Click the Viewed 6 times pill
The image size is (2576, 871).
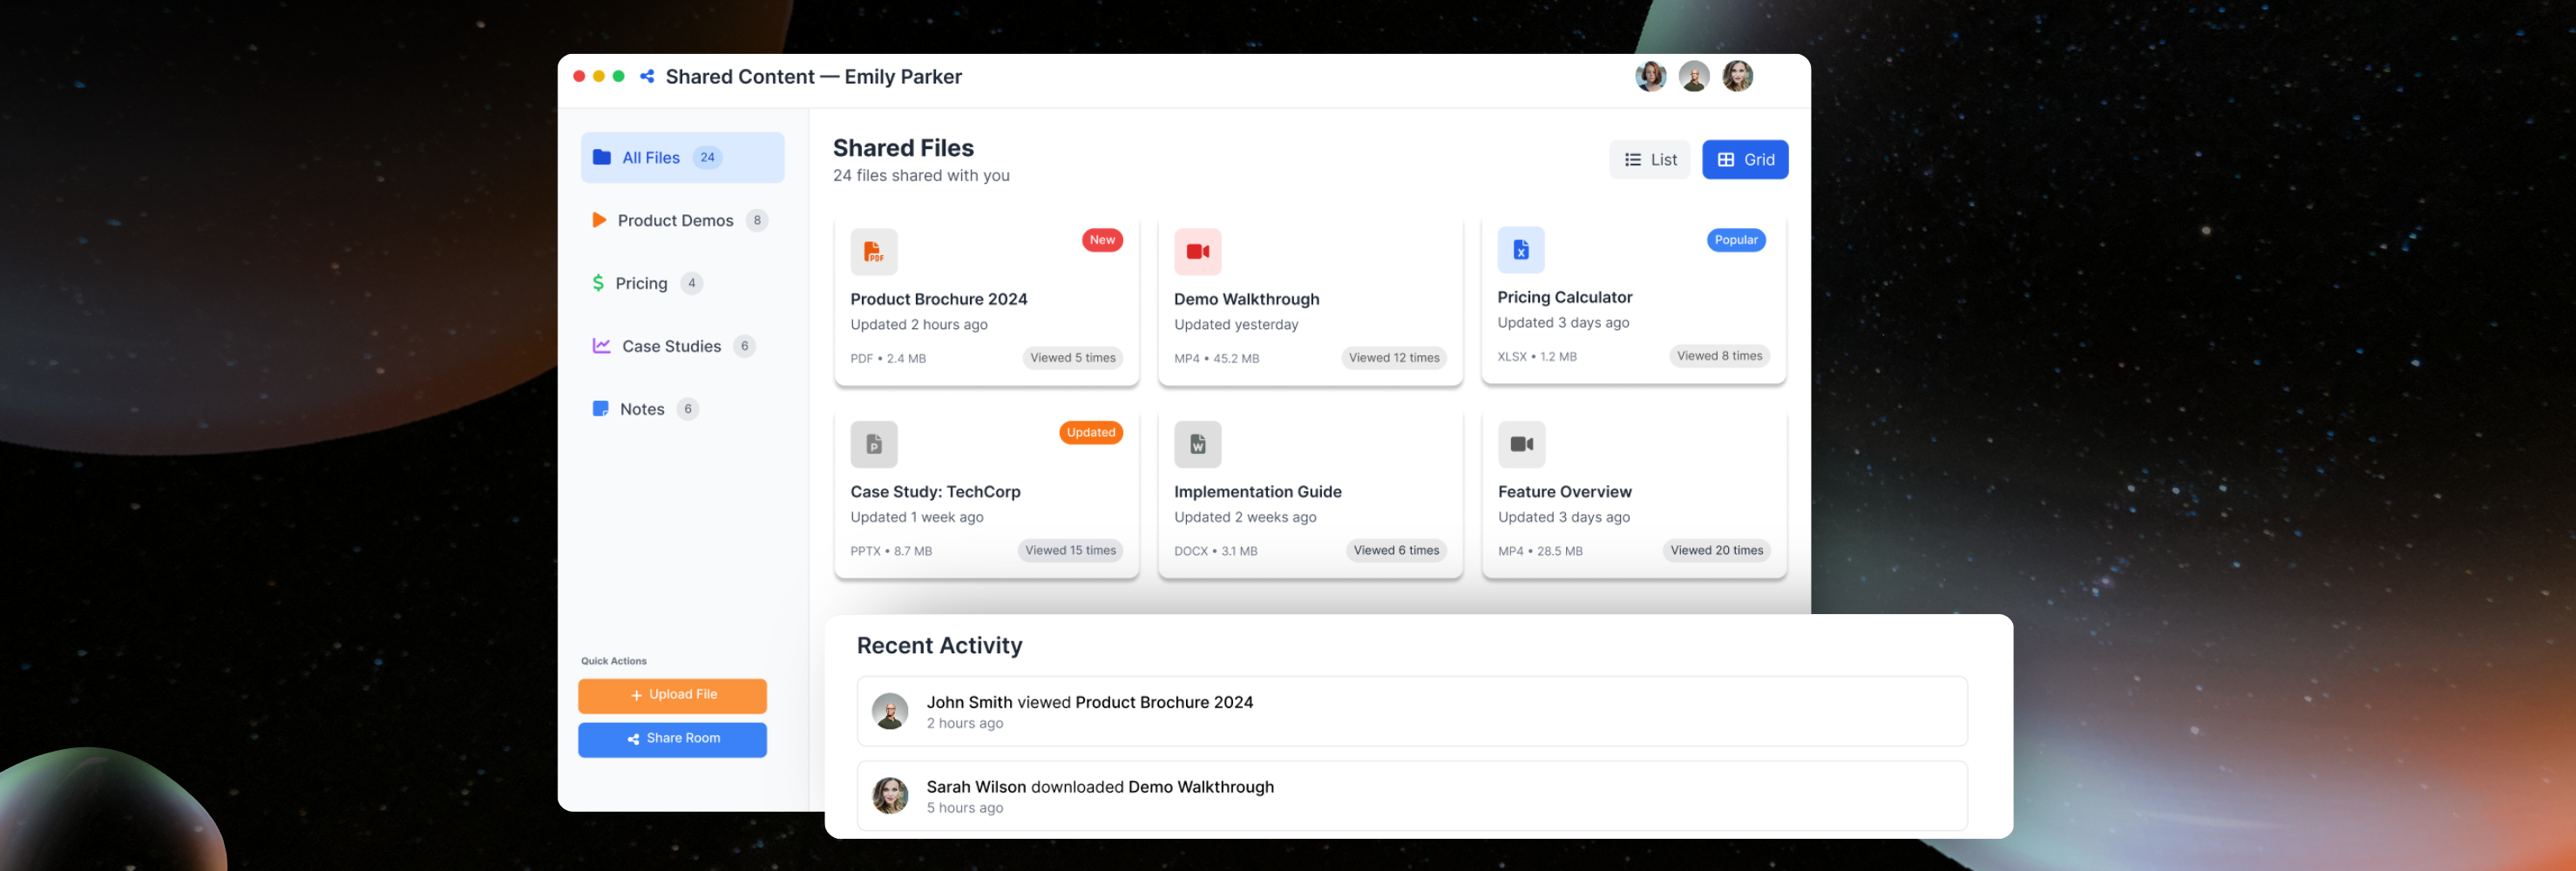[1396, 551]
